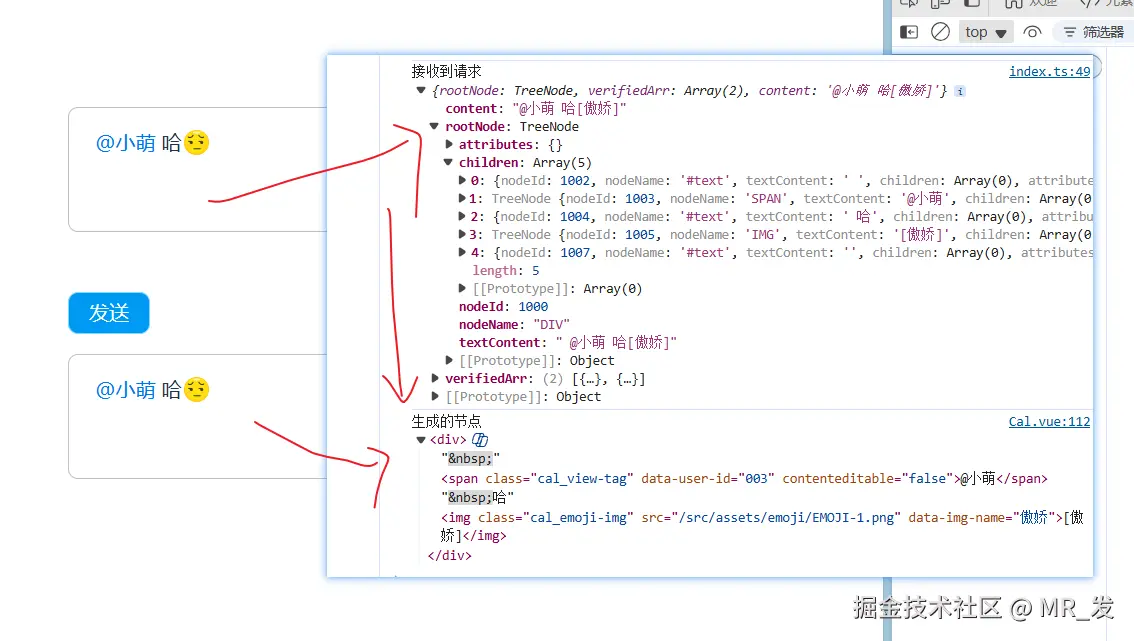Expand [[Prototype]]: Array(0) entry

pos(462,288)
